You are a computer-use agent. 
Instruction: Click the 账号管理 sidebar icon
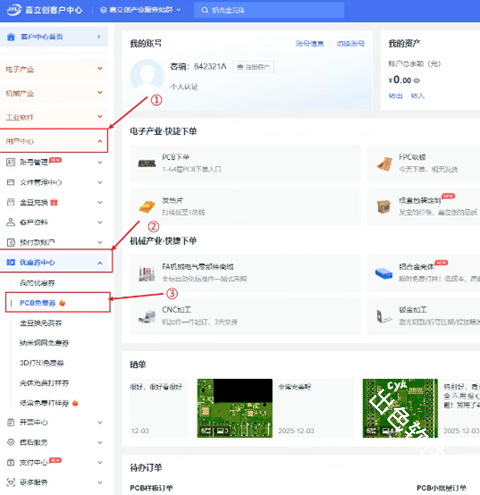click(11, 162)
